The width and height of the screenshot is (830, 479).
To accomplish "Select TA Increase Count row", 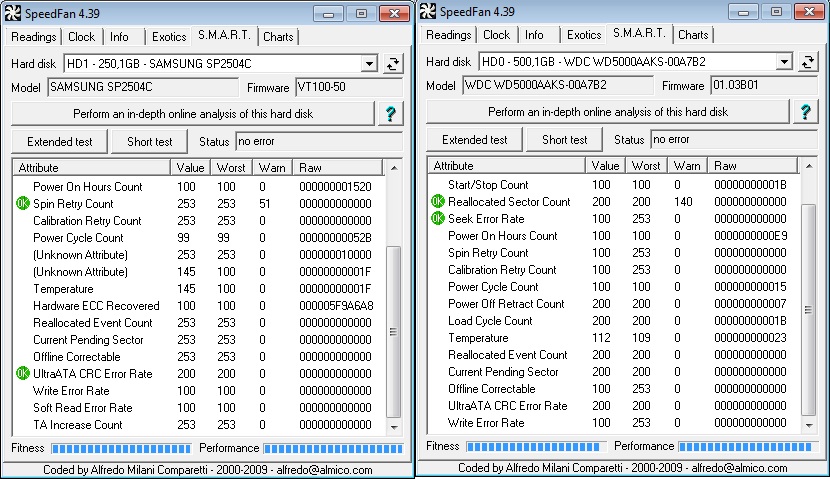I will pyautogui.click(x=199, y=424).
